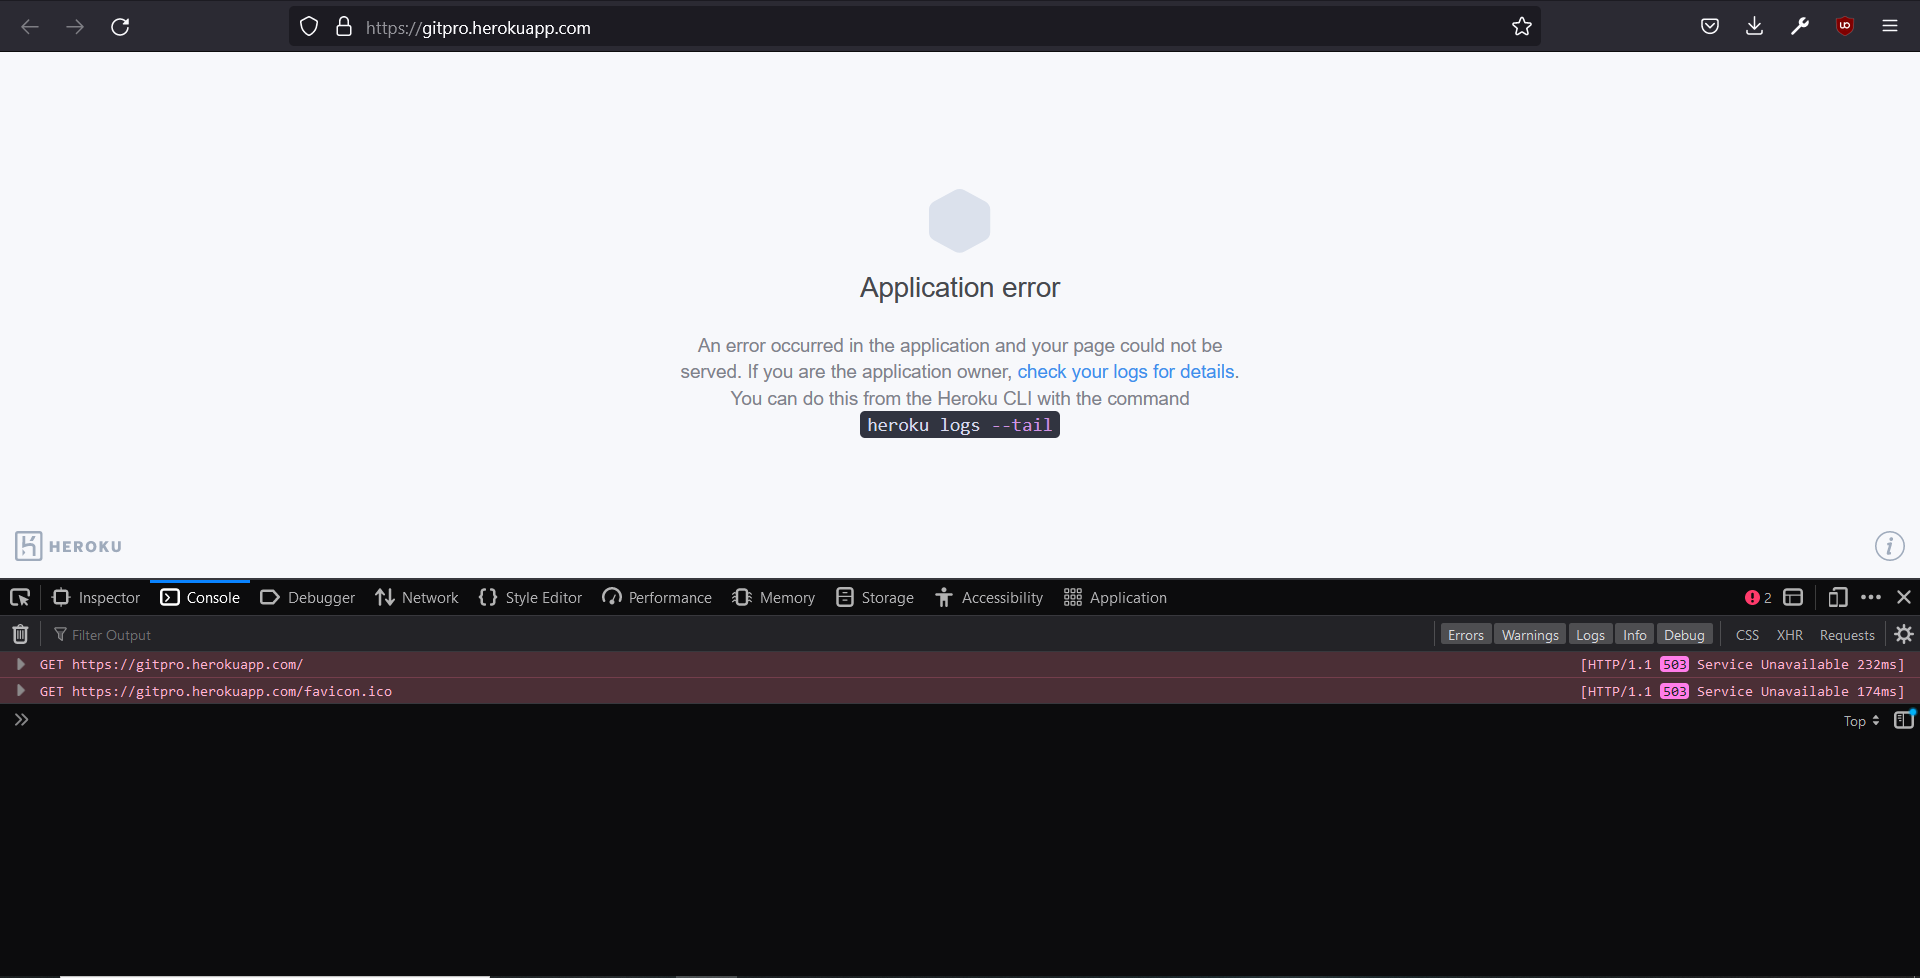Image resolution: width=1920 pixels, height=978 pixels.
Task: Open console settings gear
Action: [x=1904, y=634]
